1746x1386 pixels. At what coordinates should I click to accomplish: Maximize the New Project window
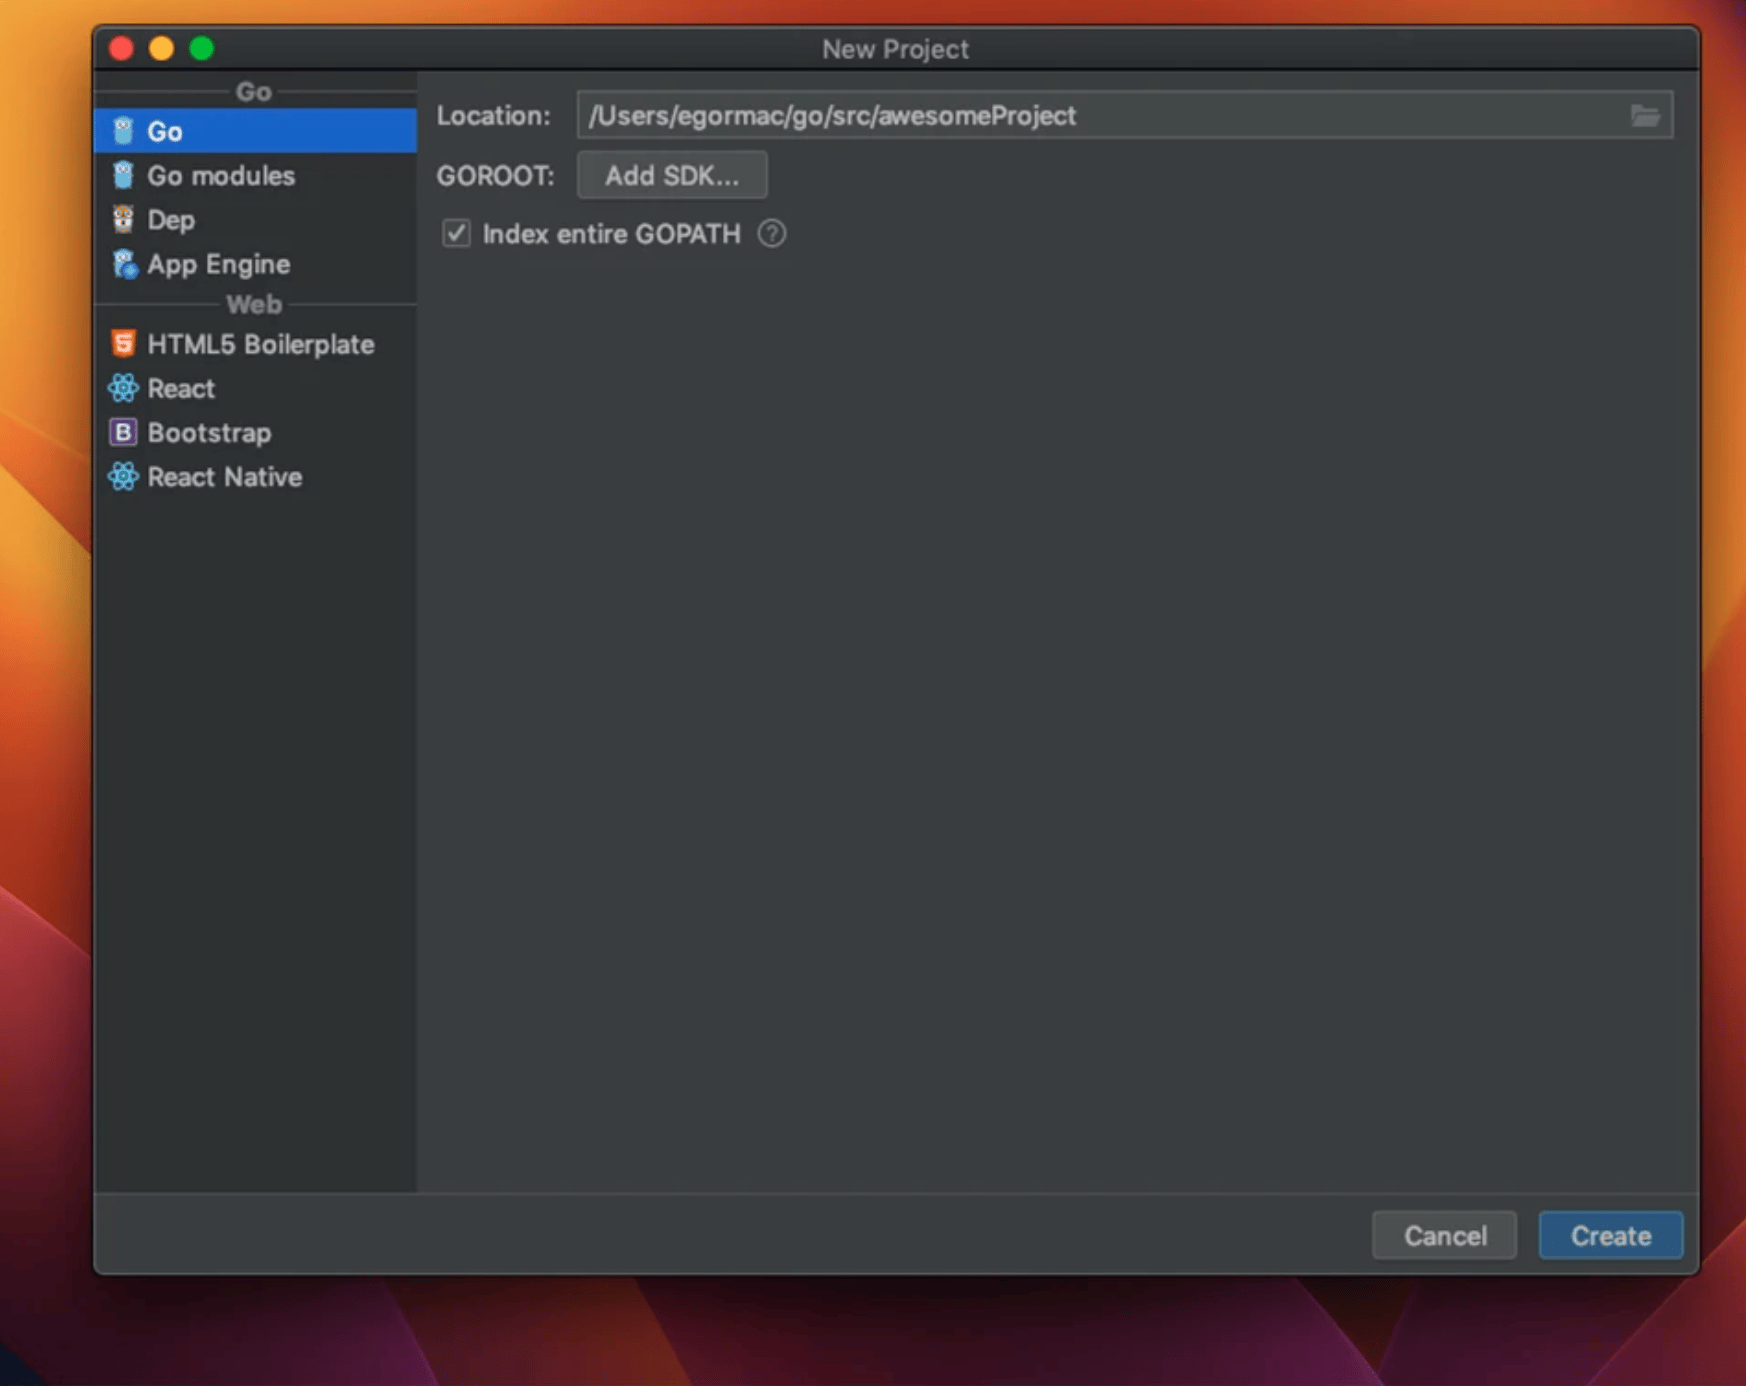[202, 48]
